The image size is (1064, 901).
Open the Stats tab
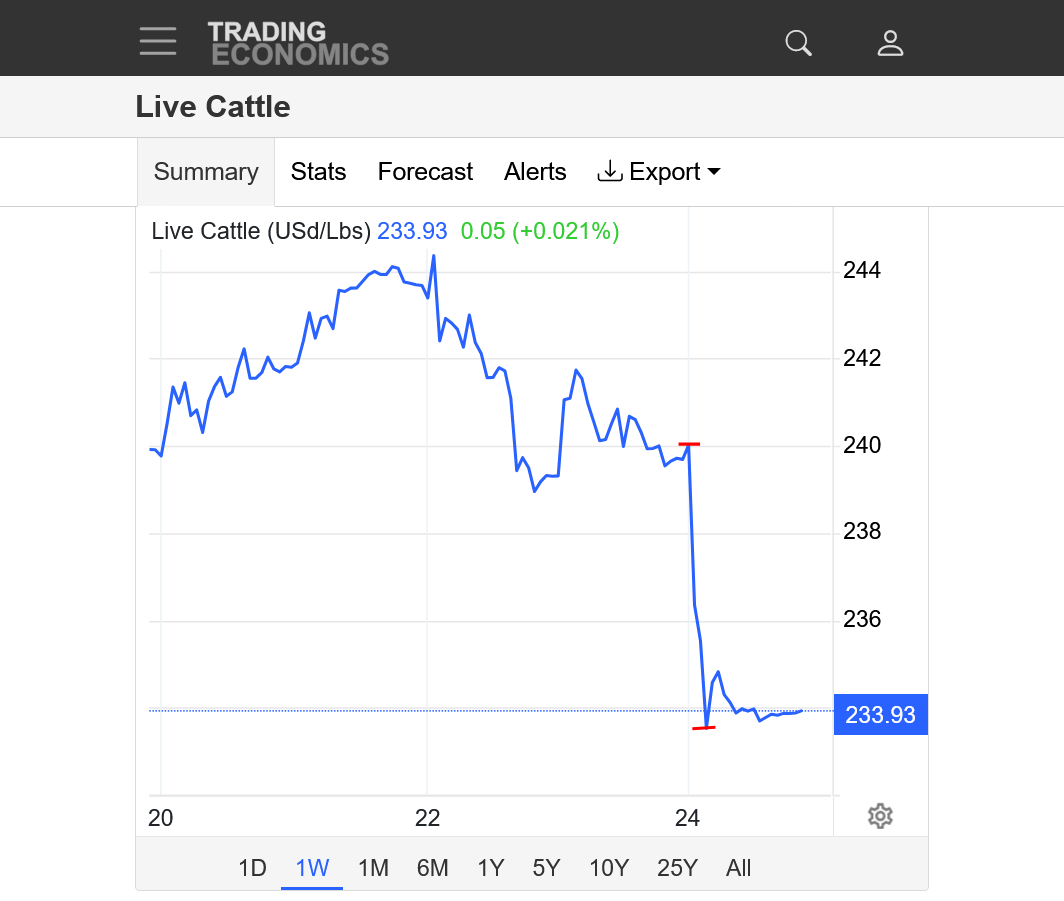[318, 172]
